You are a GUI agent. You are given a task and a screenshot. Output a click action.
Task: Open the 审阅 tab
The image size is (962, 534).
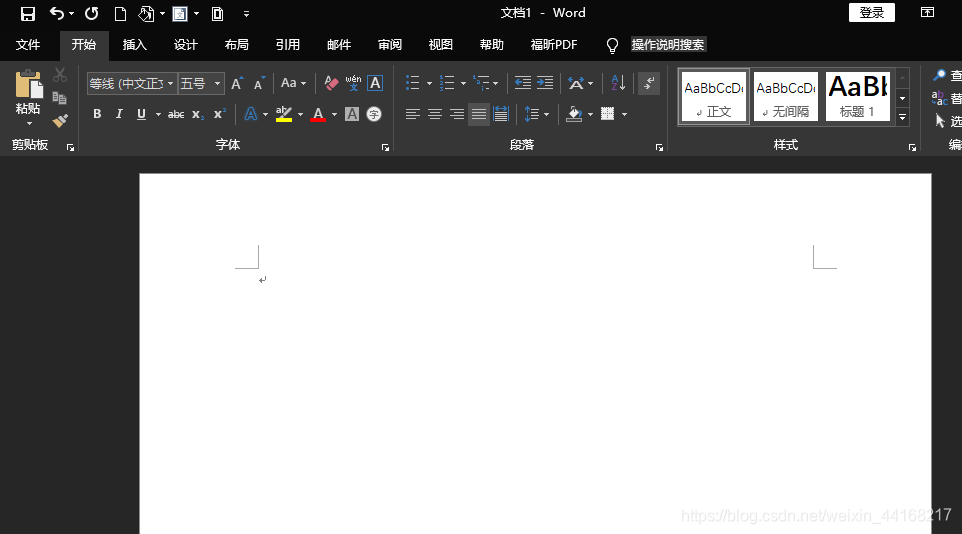click(390, 45)
